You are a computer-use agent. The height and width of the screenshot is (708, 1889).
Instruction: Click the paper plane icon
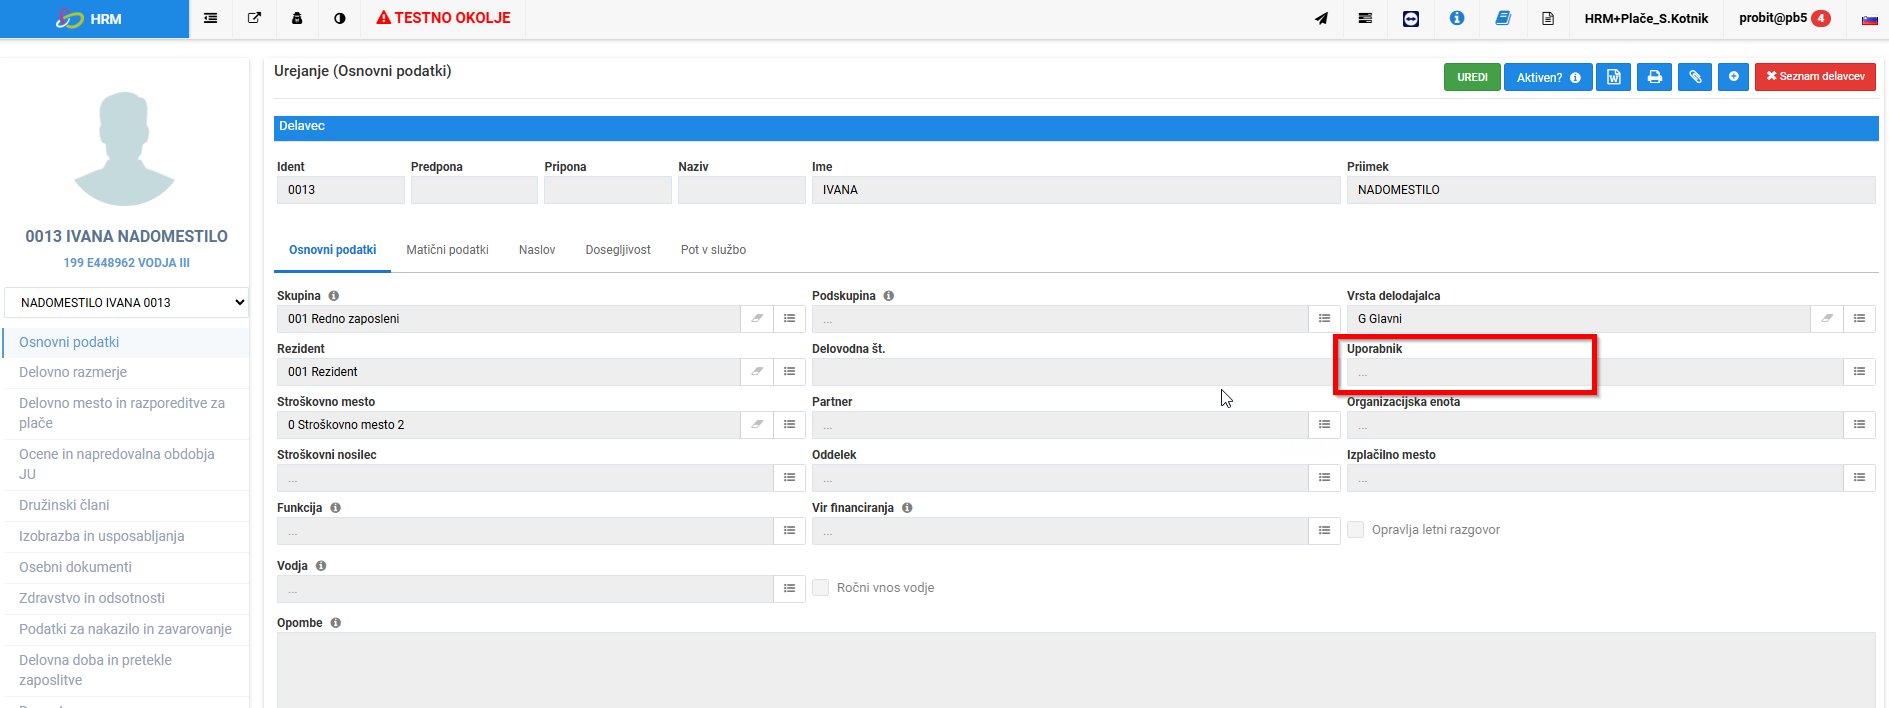(x=1321, y=18)
